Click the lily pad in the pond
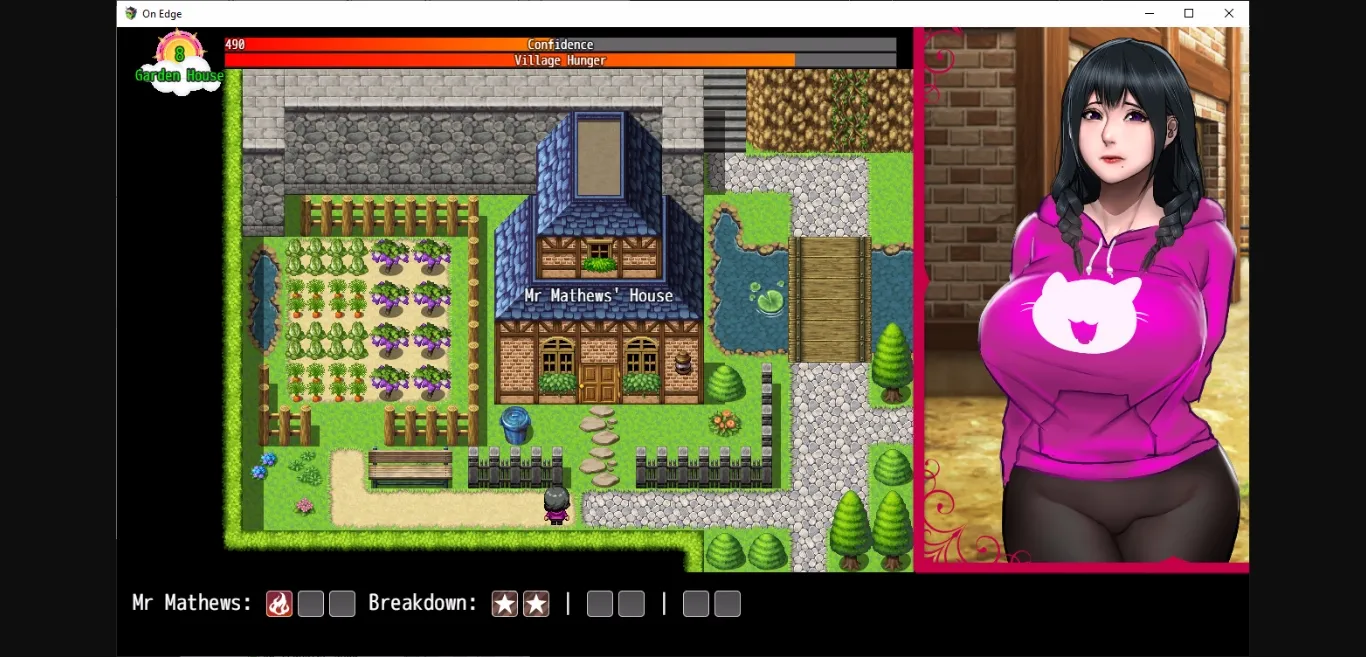Screen dimensions: 1366x657 767,297
